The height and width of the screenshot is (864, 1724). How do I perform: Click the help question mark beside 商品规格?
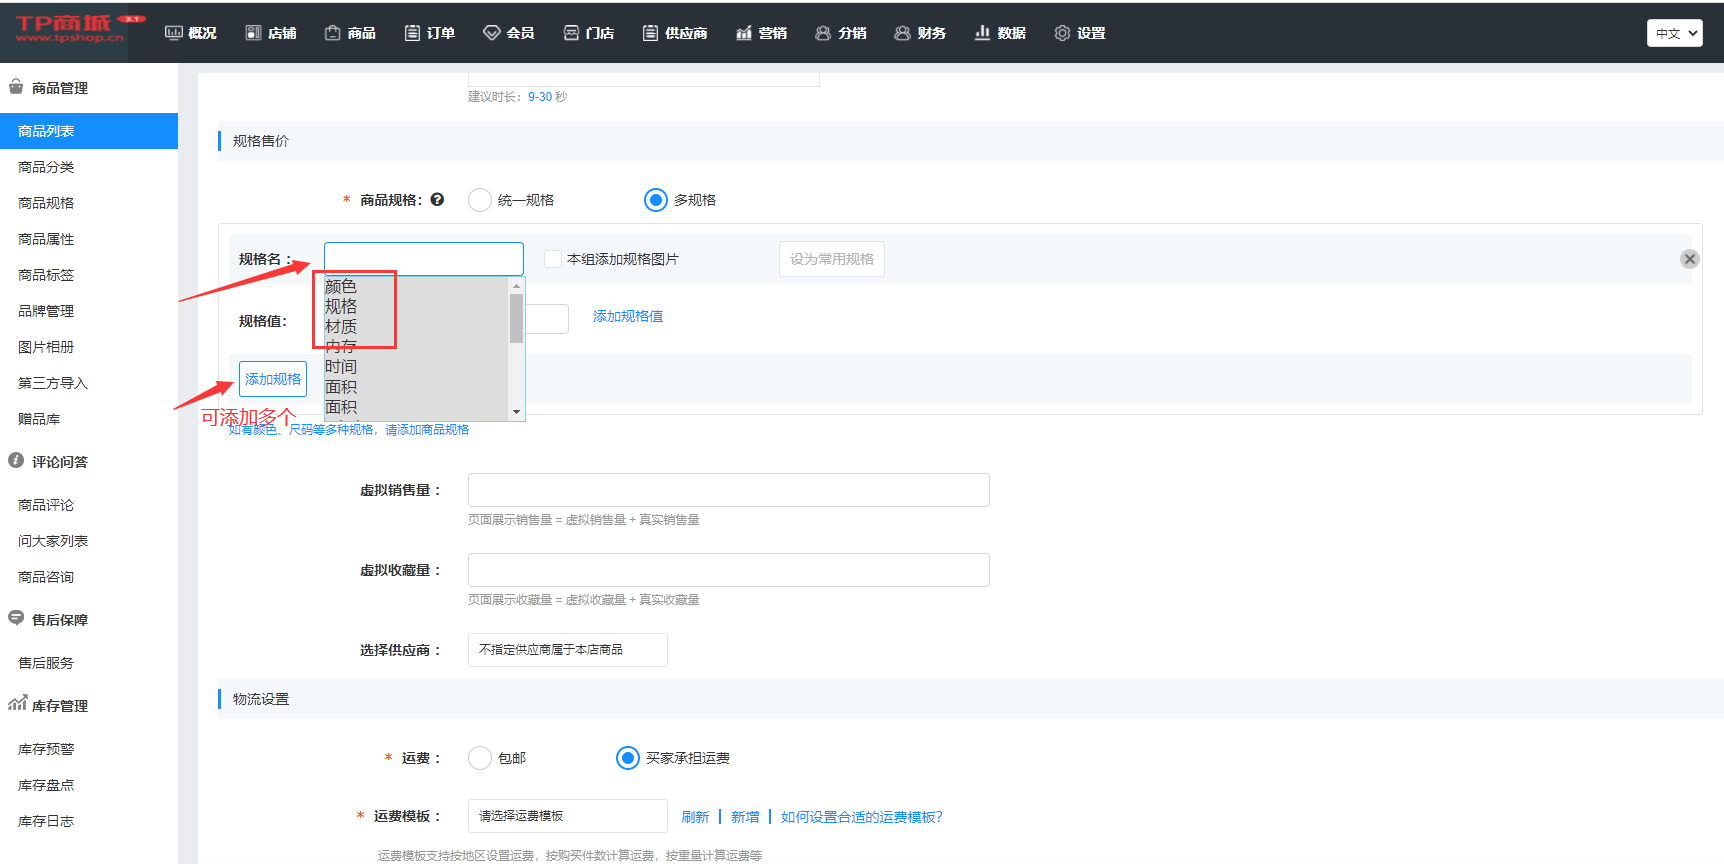tap(437, 200)
